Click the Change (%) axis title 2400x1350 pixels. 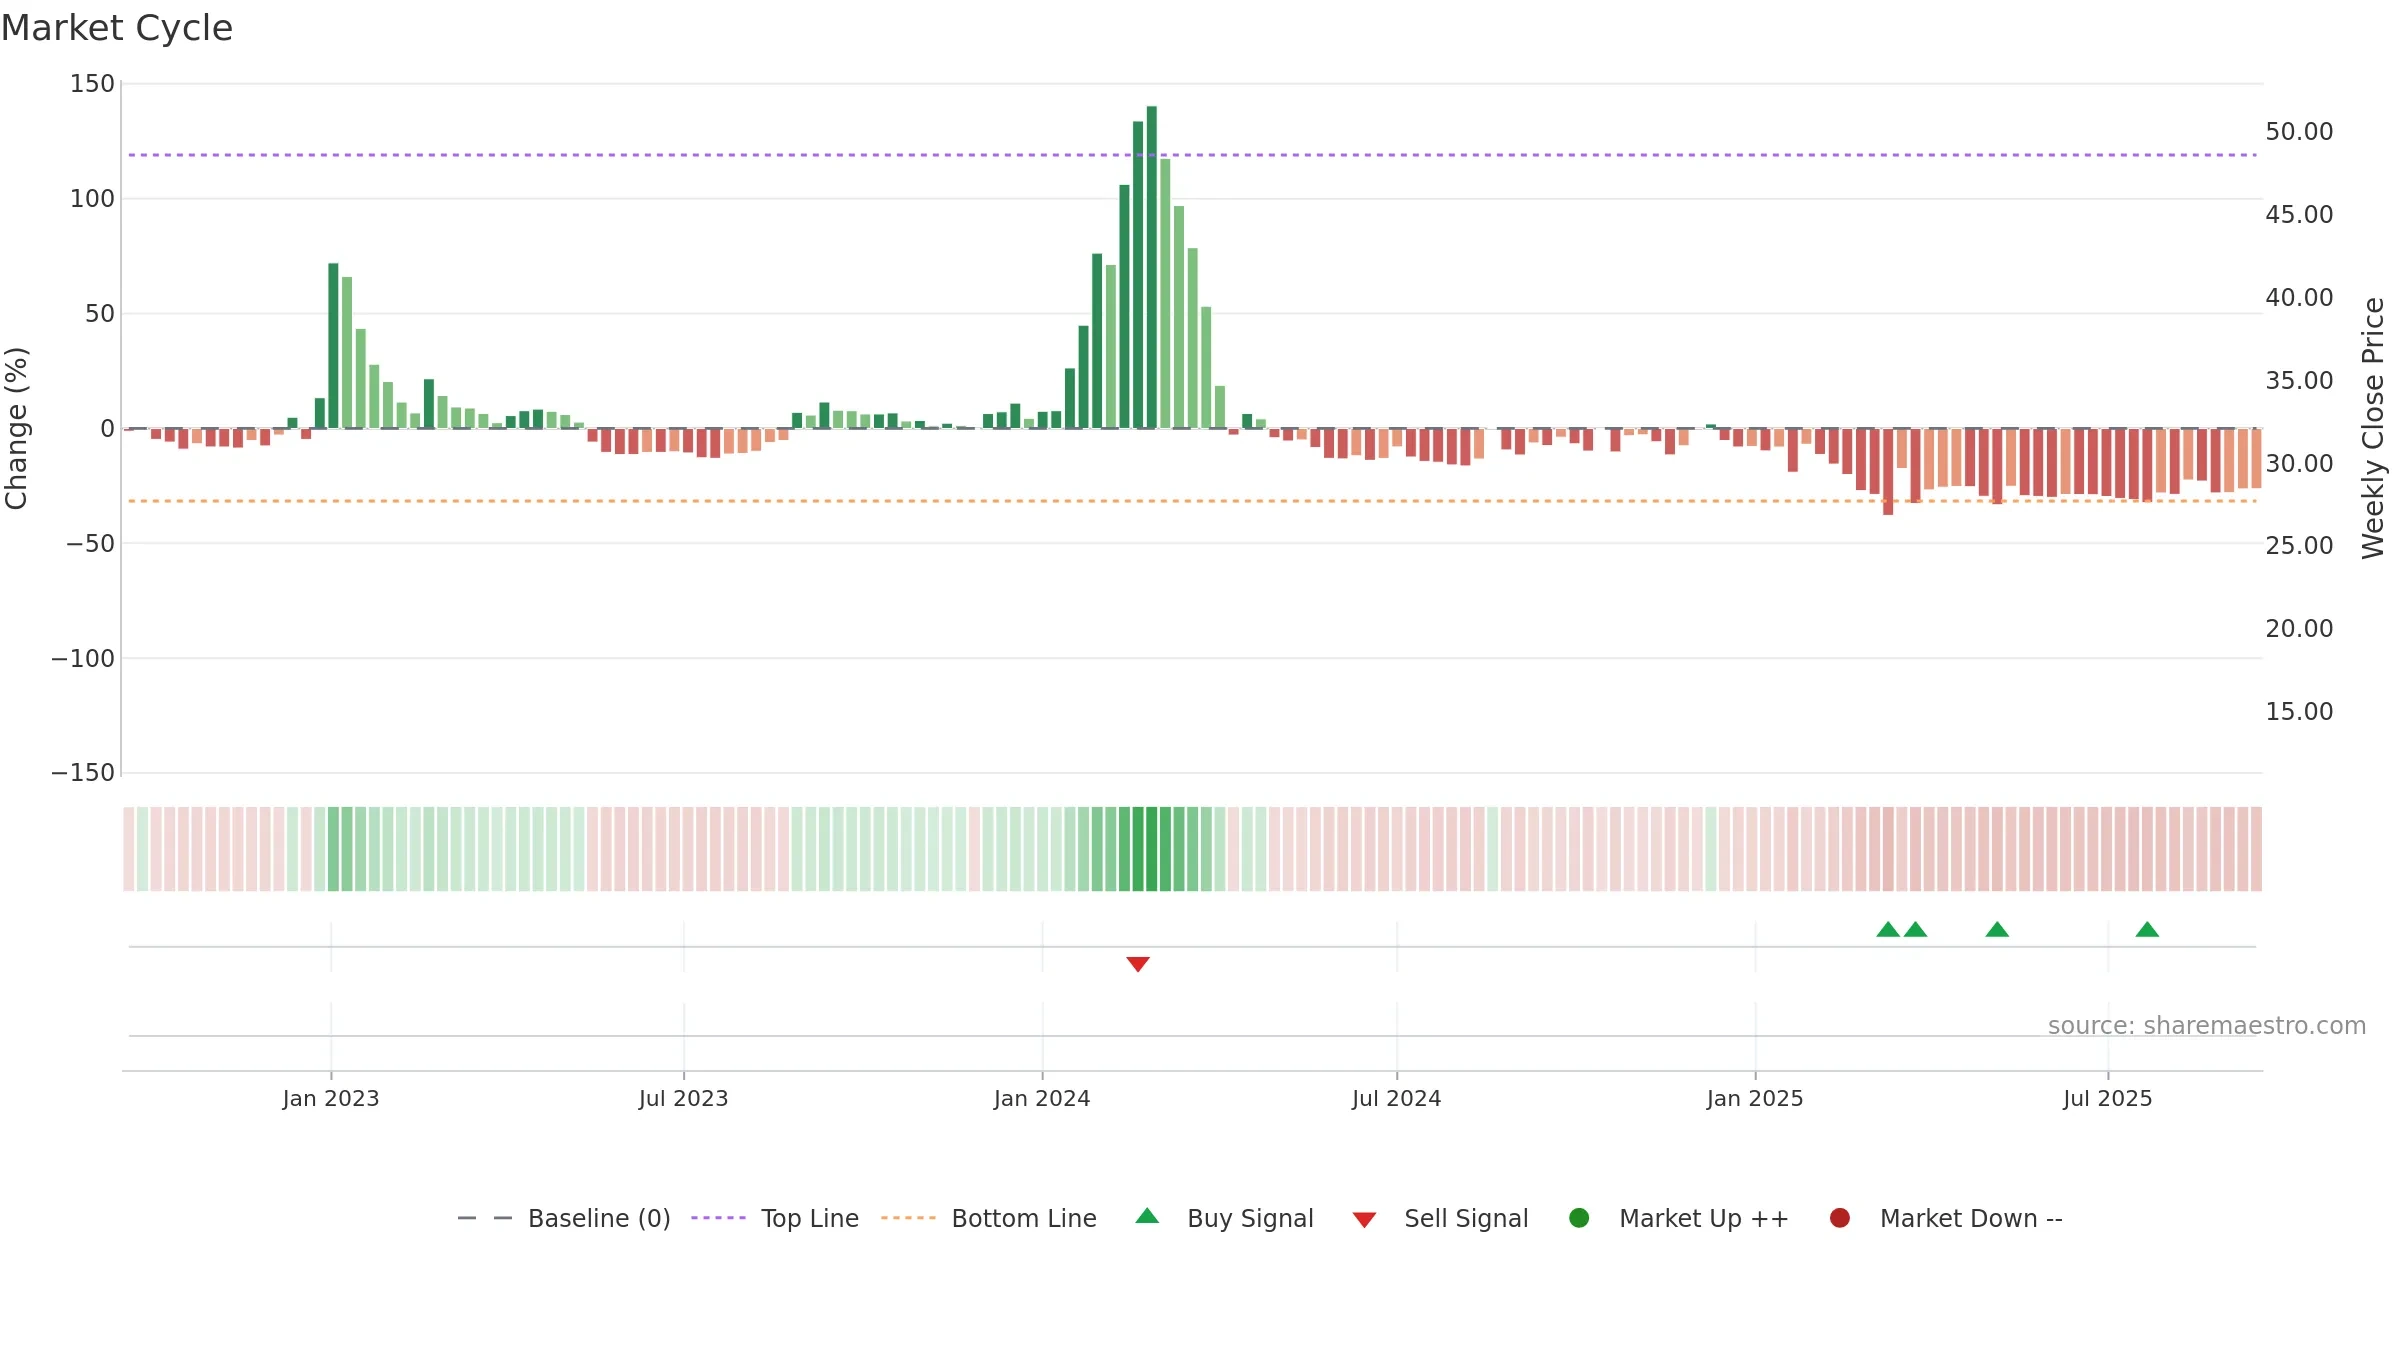pos(17,428)
